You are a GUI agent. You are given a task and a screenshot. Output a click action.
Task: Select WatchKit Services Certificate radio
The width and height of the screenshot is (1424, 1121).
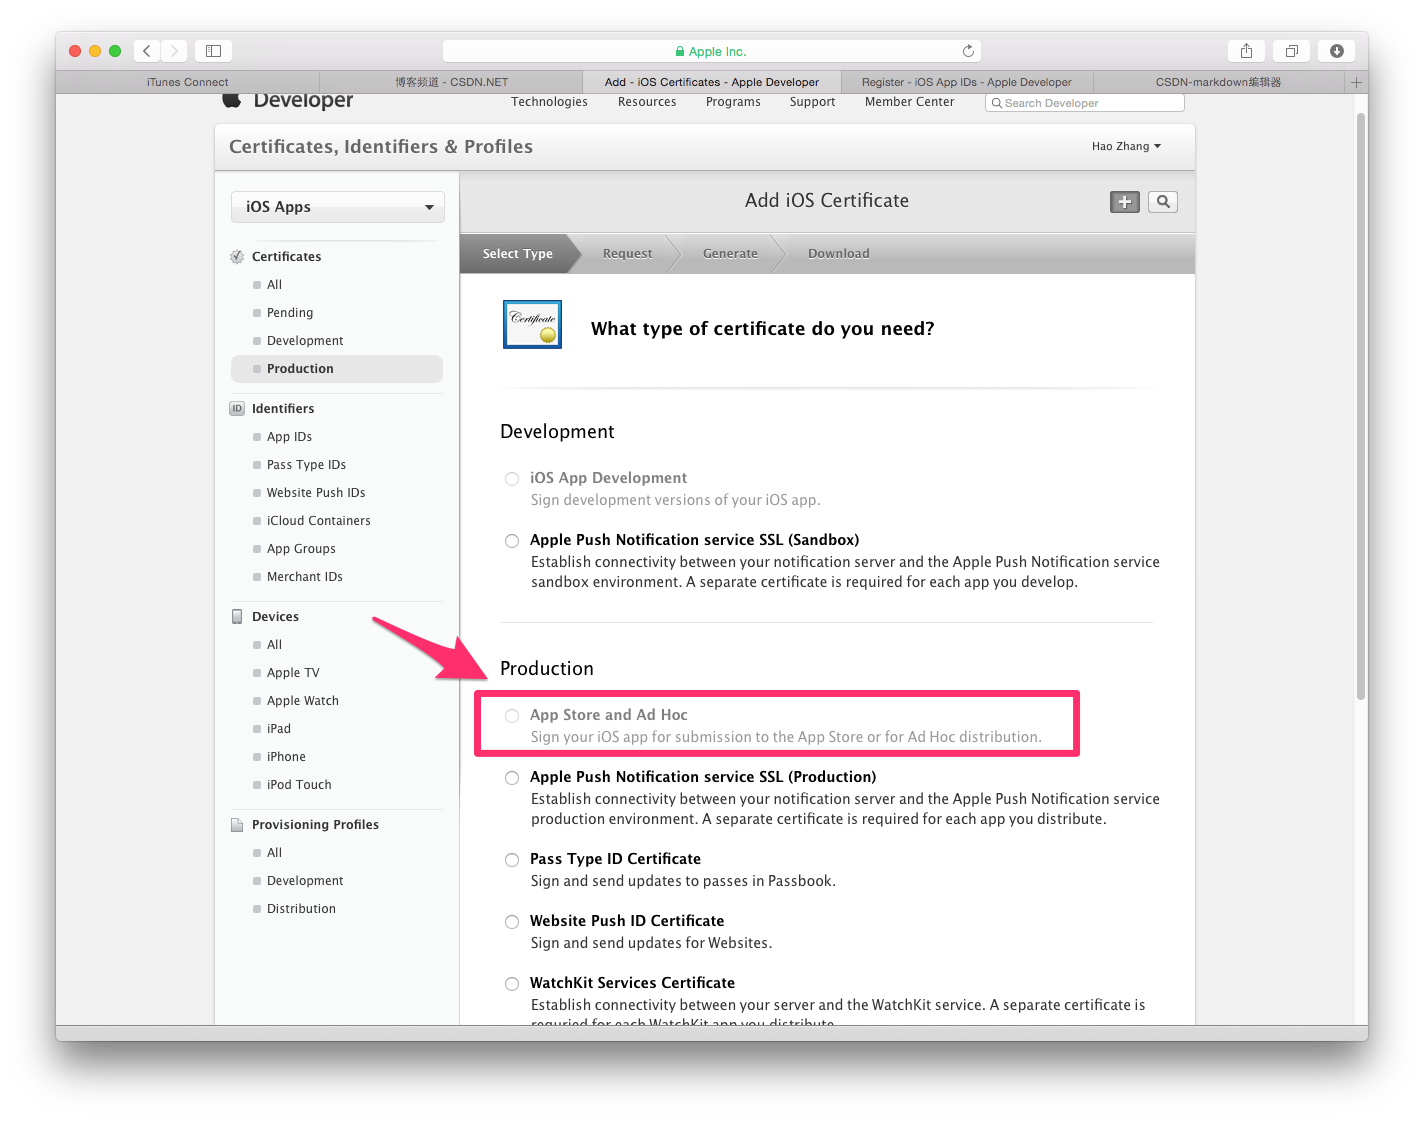coord(512,984)
